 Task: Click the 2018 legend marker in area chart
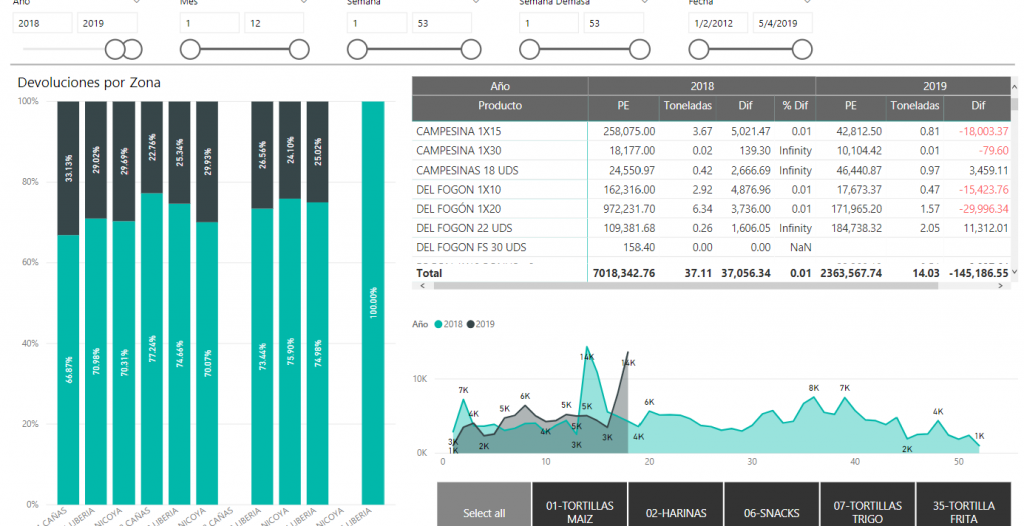click(436, 325)
